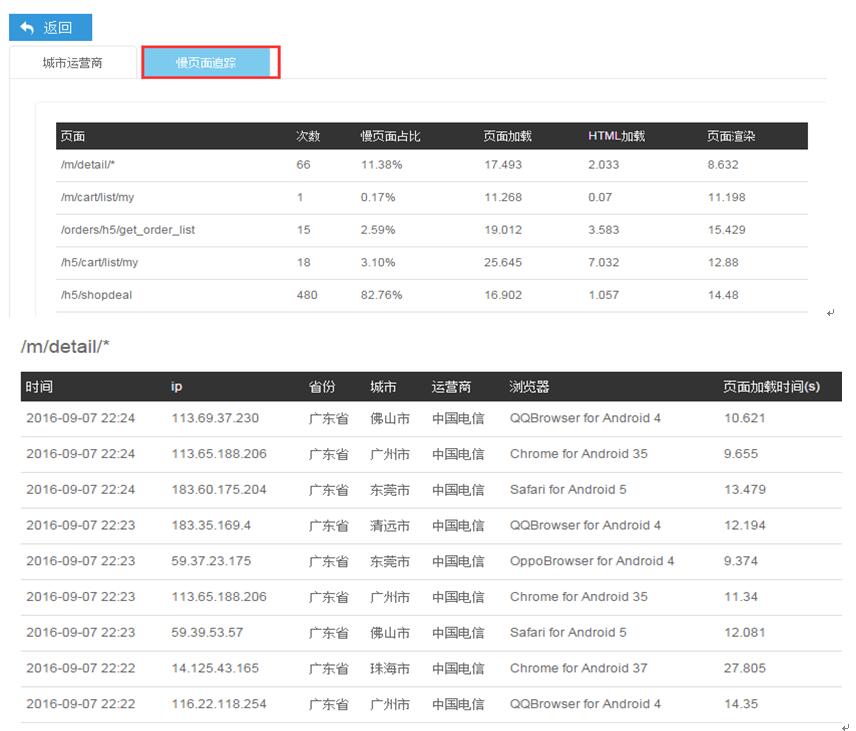The height and width of the screenshot is (731, 856).
Task: Switch to the 城市运营商 tab
Action: point(72,63)
